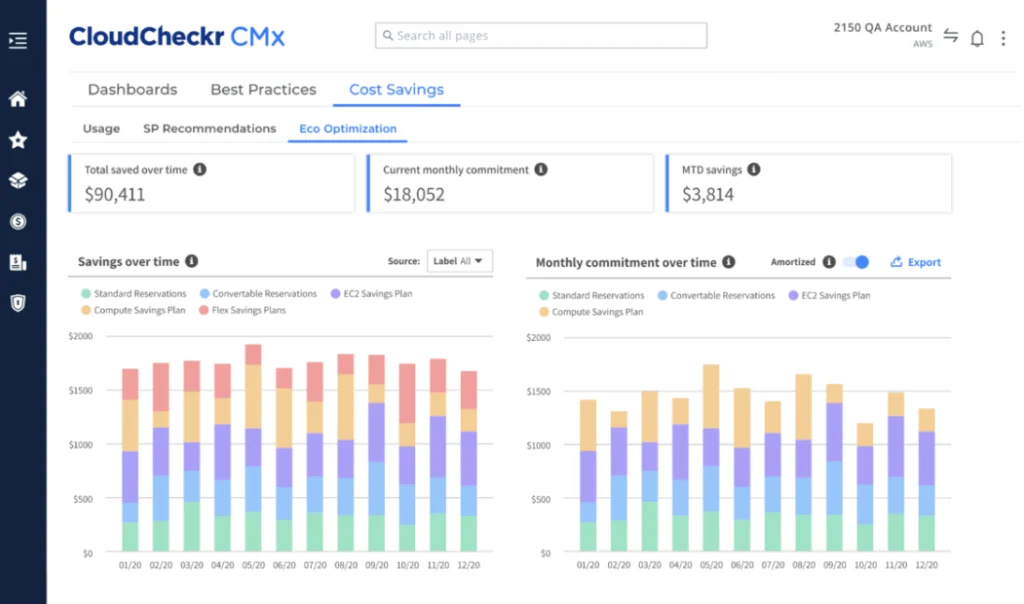
Task: Expand the left sidebar menu
Action: coord(17,41)
